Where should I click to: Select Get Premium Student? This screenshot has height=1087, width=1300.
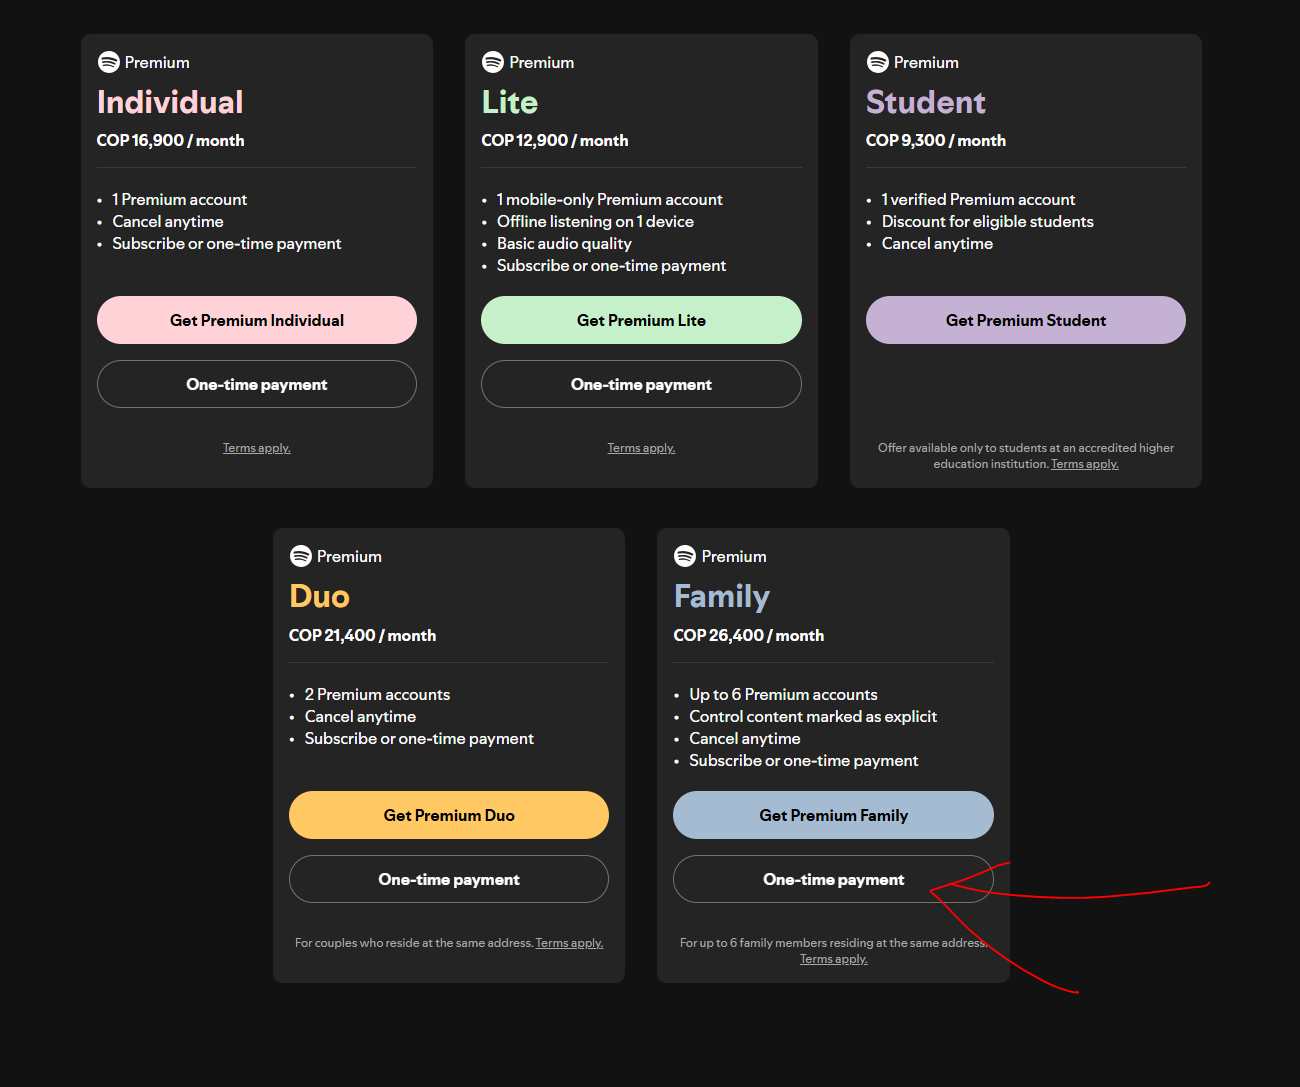tap(1026, 320)
